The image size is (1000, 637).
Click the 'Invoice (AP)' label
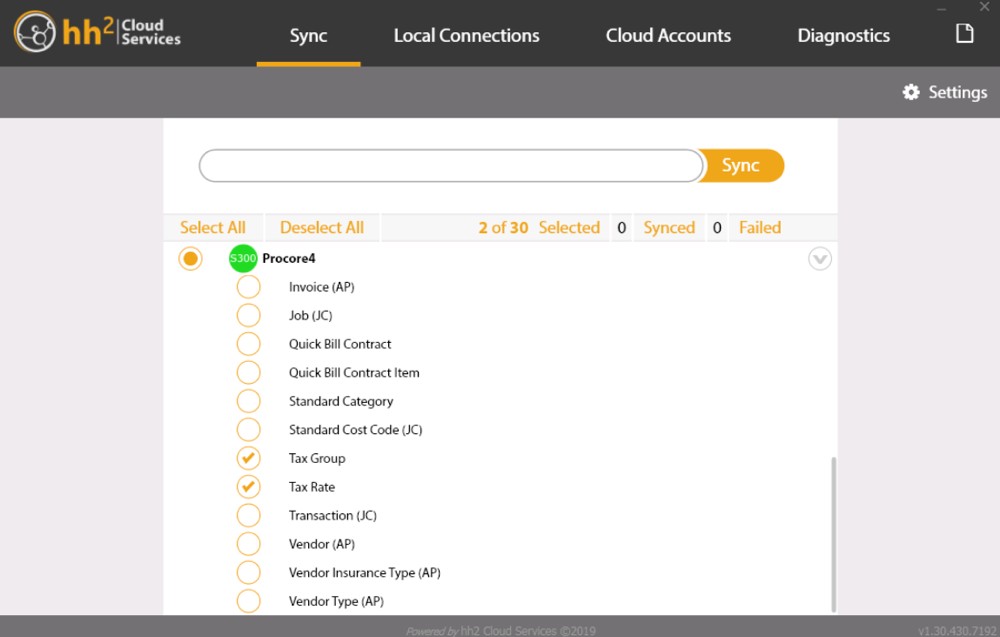point(321,287)
